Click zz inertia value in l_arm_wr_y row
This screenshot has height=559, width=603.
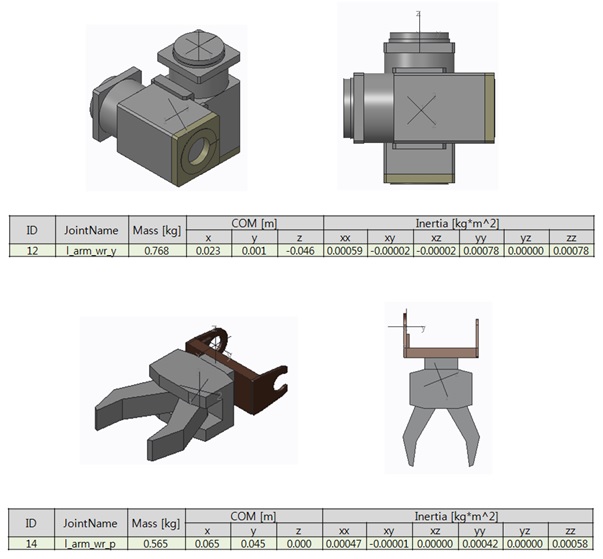pos(571,251)
